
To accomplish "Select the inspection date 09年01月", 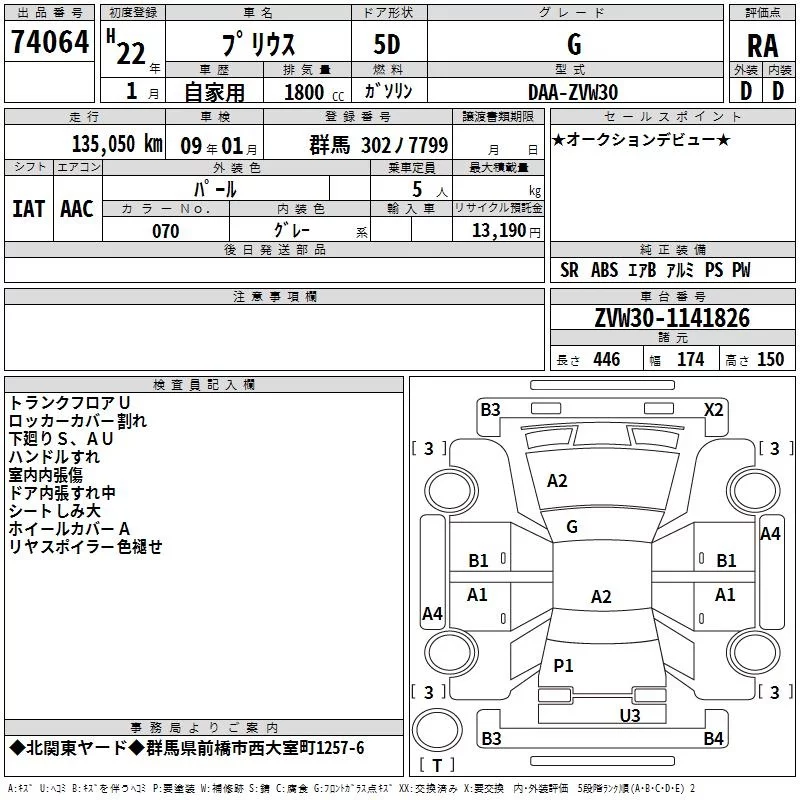I will [x=219, y=146].
